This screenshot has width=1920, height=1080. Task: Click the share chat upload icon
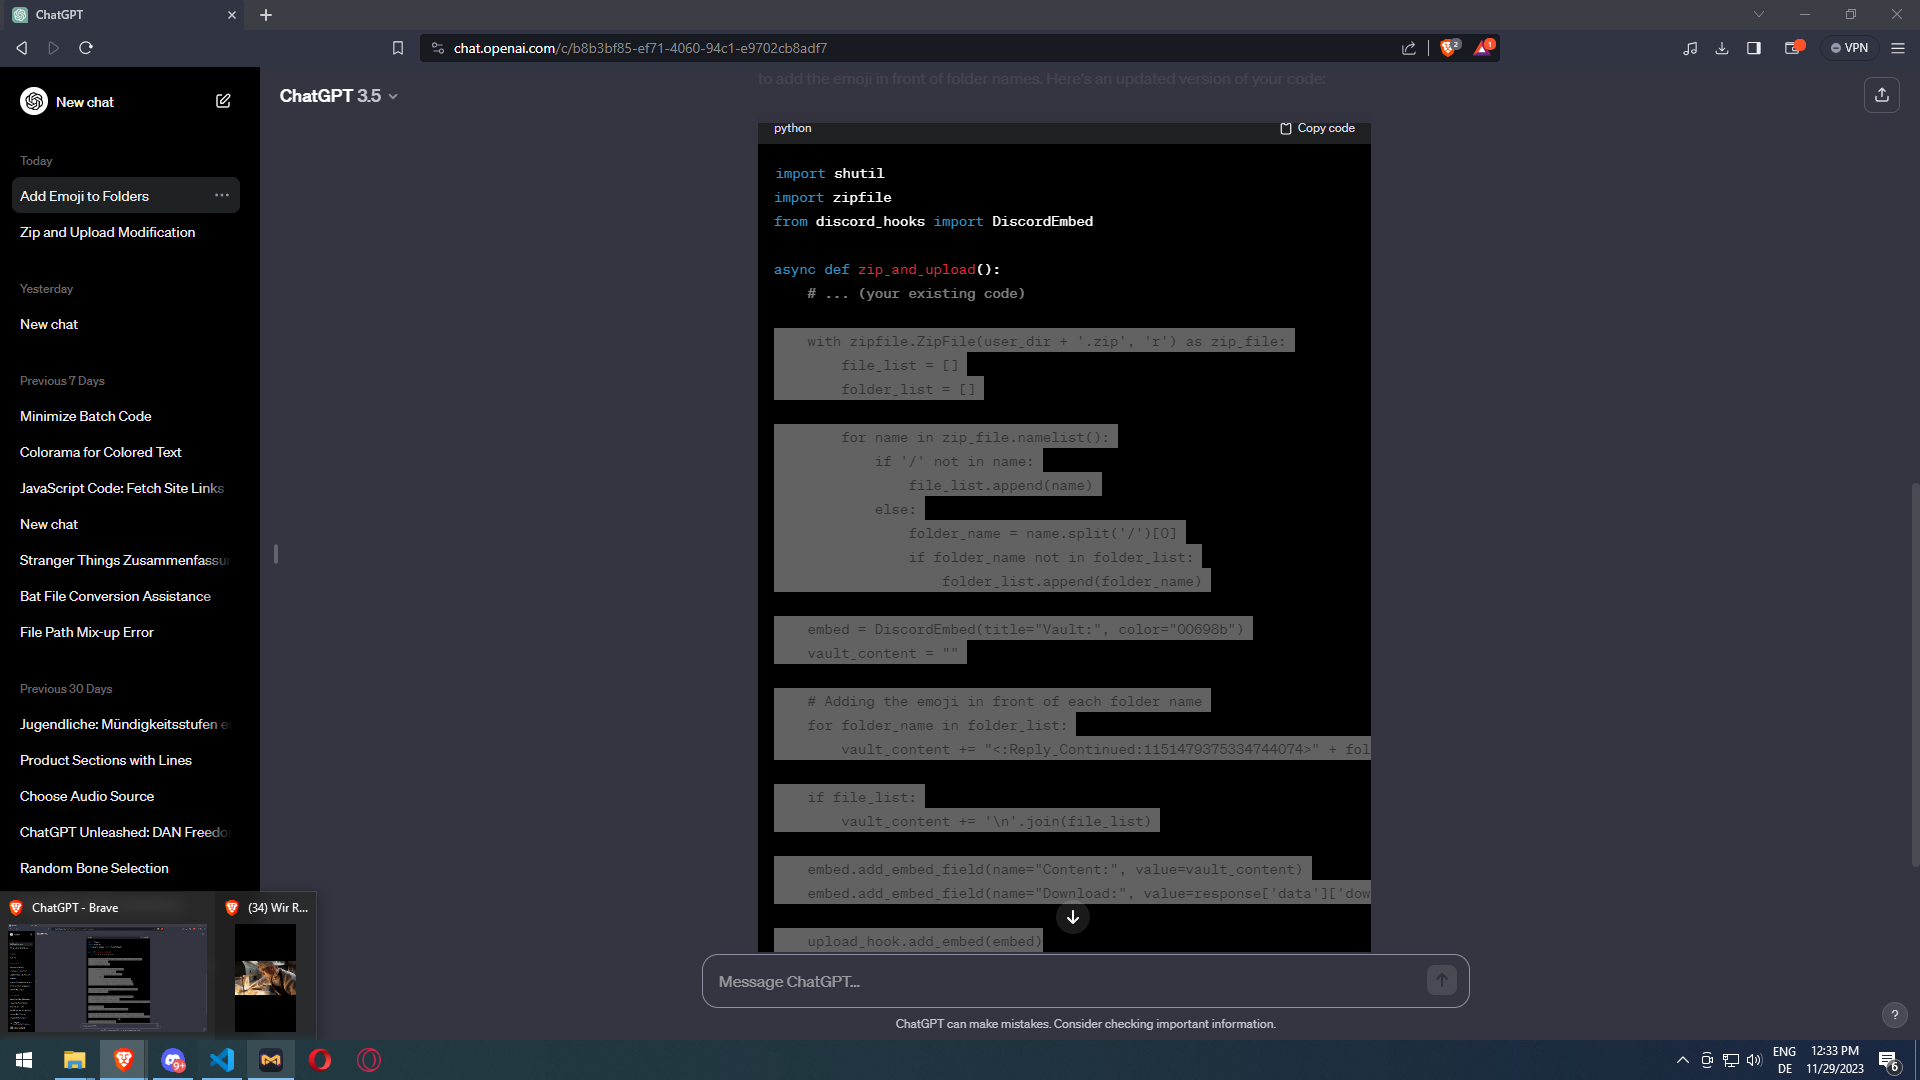[1881, 95]
